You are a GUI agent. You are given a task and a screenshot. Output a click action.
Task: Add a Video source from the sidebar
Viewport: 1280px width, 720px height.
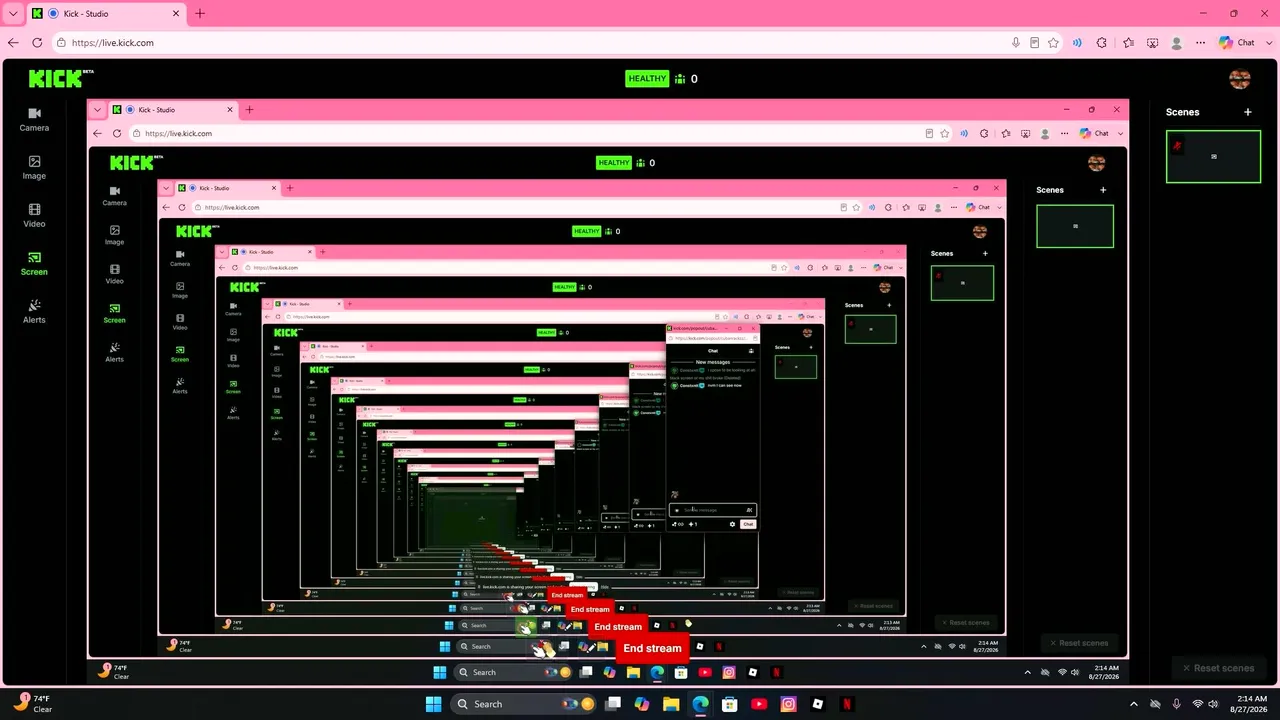click(34, 215)
